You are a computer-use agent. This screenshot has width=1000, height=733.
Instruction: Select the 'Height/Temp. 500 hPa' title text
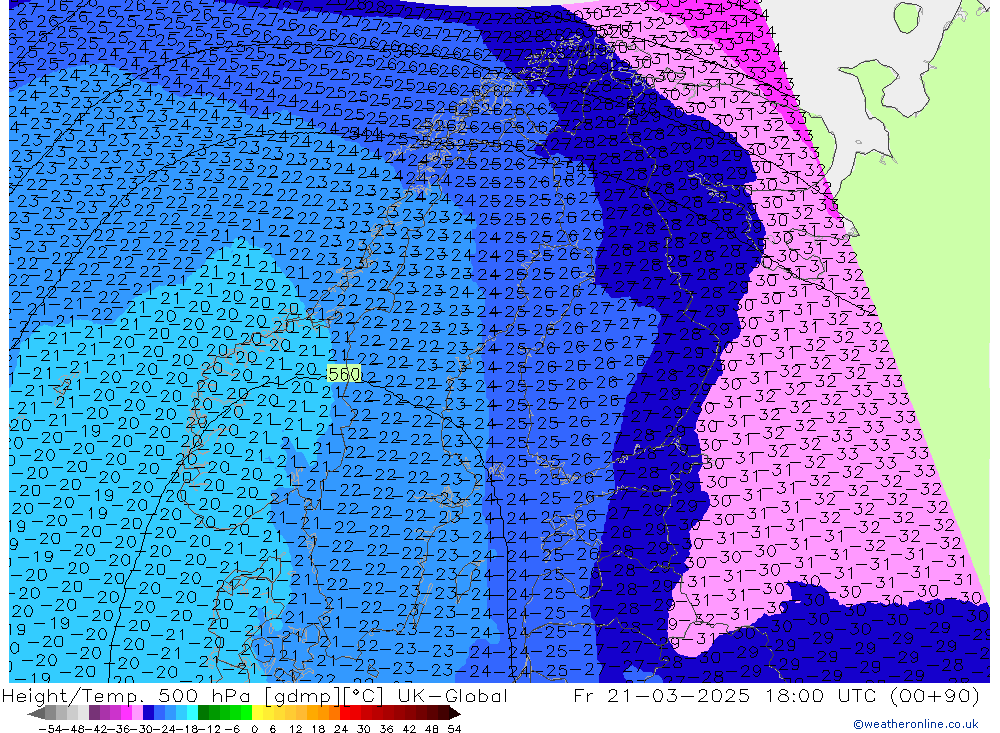(x=124, y=695)
